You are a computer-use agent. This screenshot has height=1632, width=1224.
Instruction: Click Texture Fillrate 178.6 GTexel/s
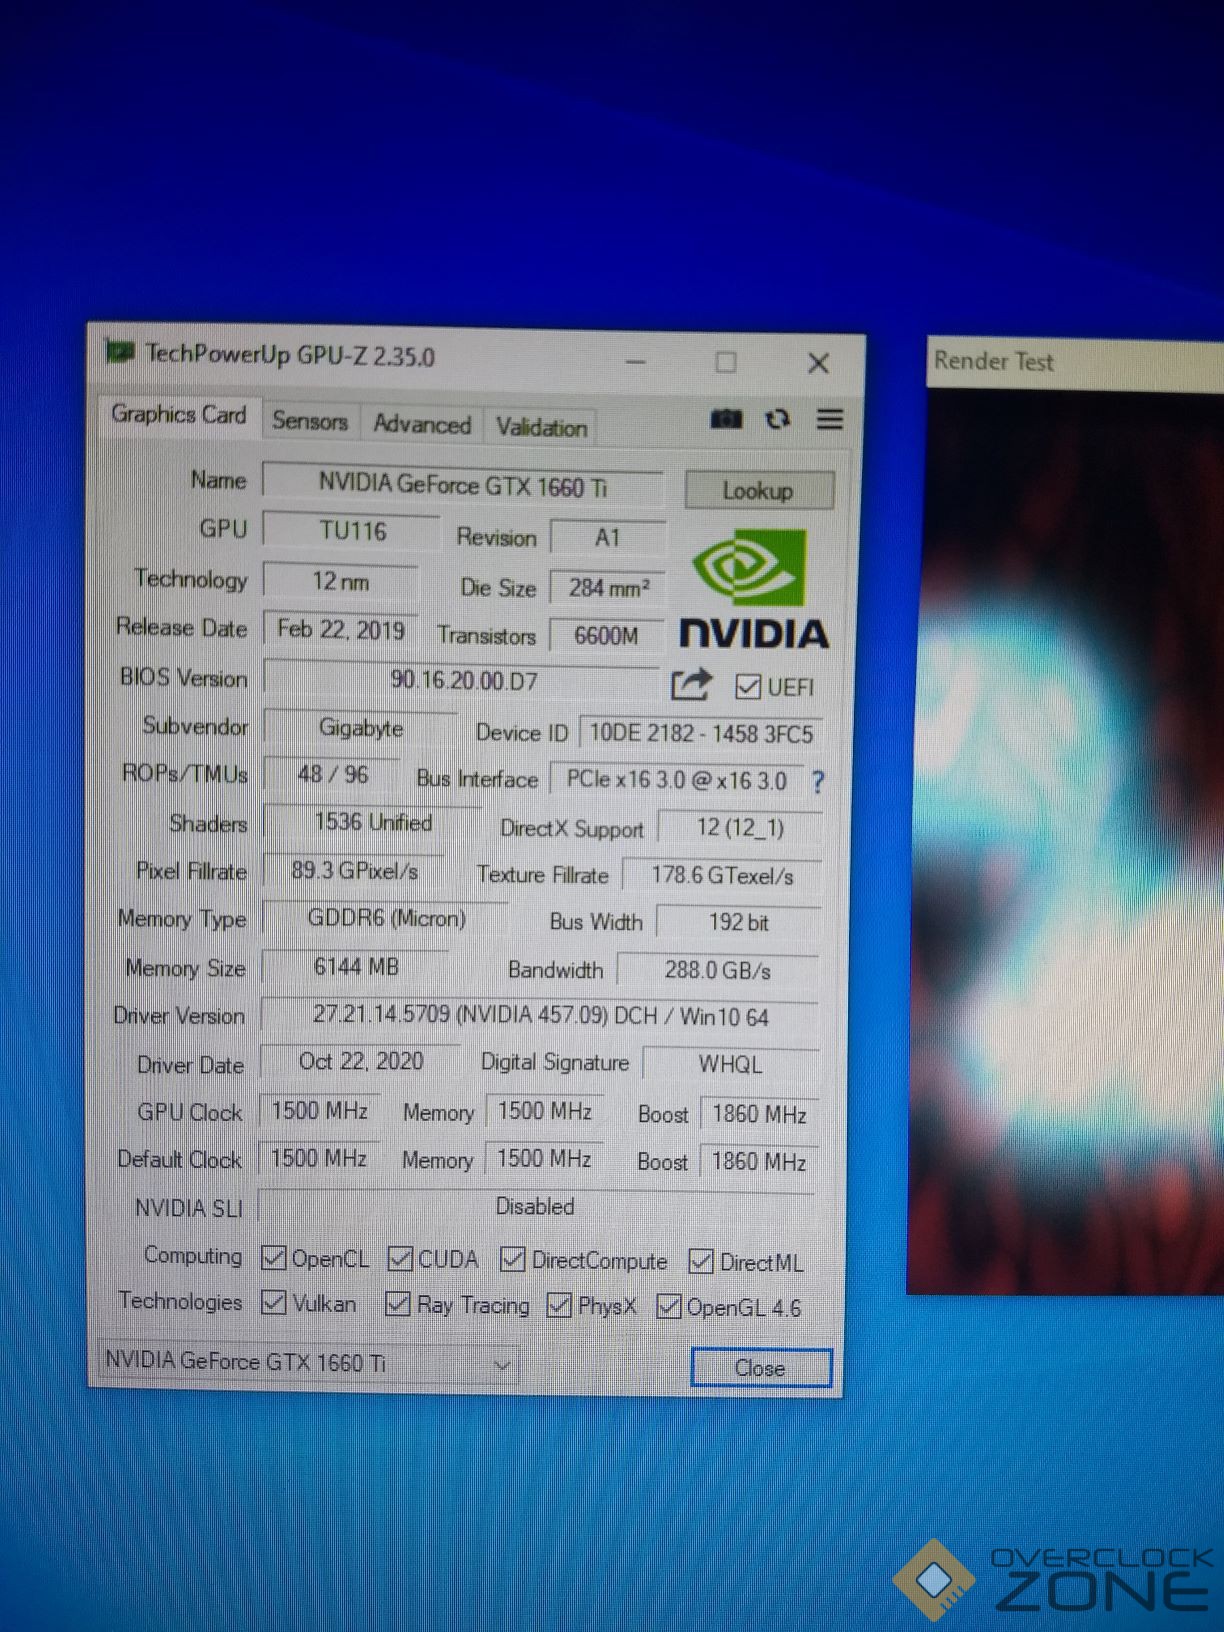tap(722, 875)
